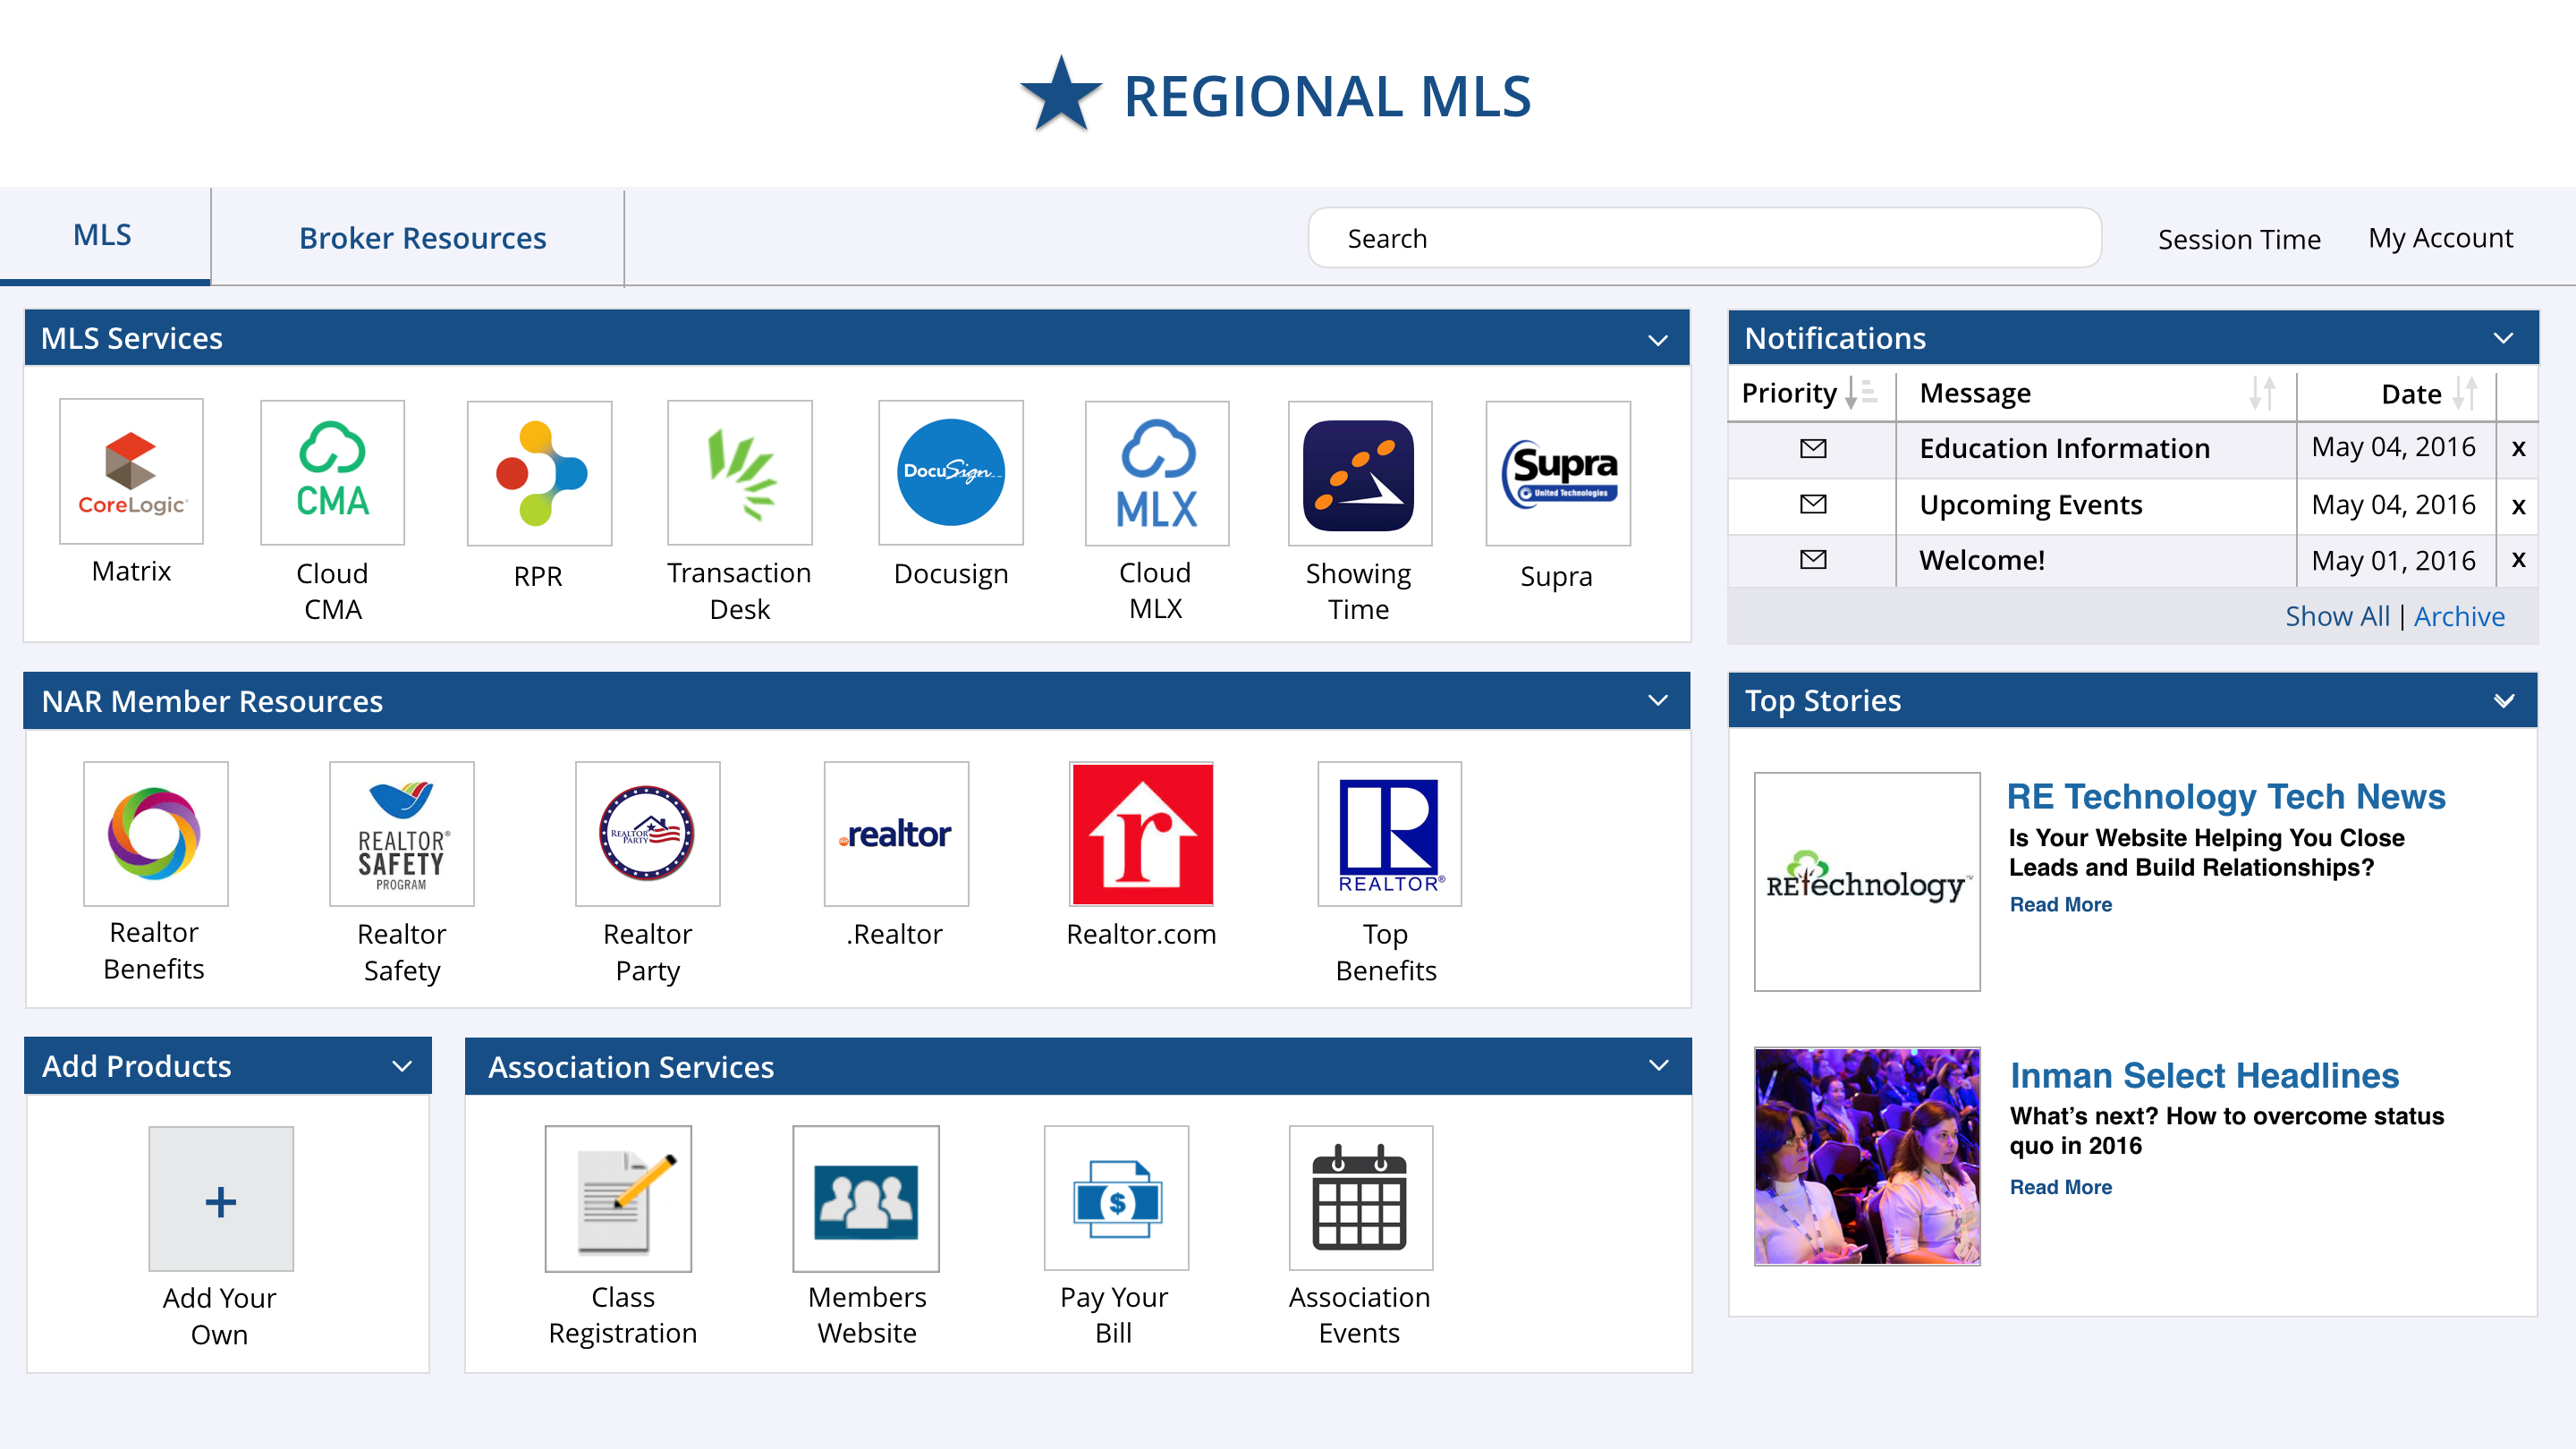2576x1449 pixels.
Task: Open Cloud MLX
Action: (1157, 473)
